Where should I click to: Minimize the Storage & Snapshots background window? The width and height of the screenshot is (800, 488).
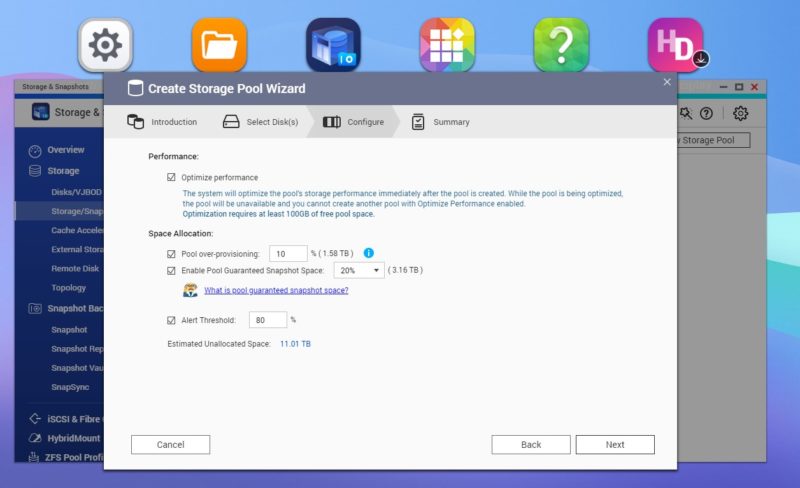pos(723,87)
